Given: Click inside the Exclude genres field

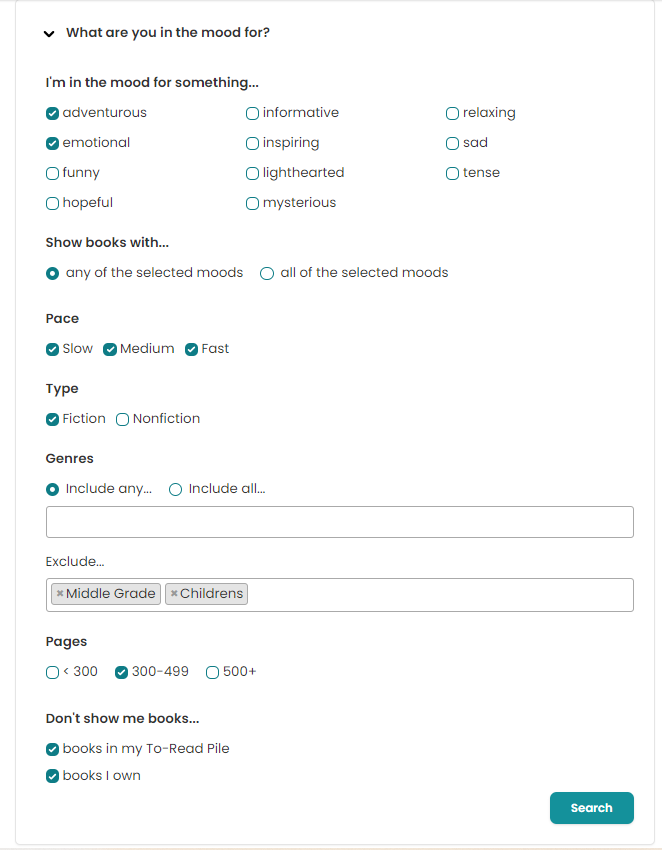Looking at the screenshot, I should click(x=440, y=594).
